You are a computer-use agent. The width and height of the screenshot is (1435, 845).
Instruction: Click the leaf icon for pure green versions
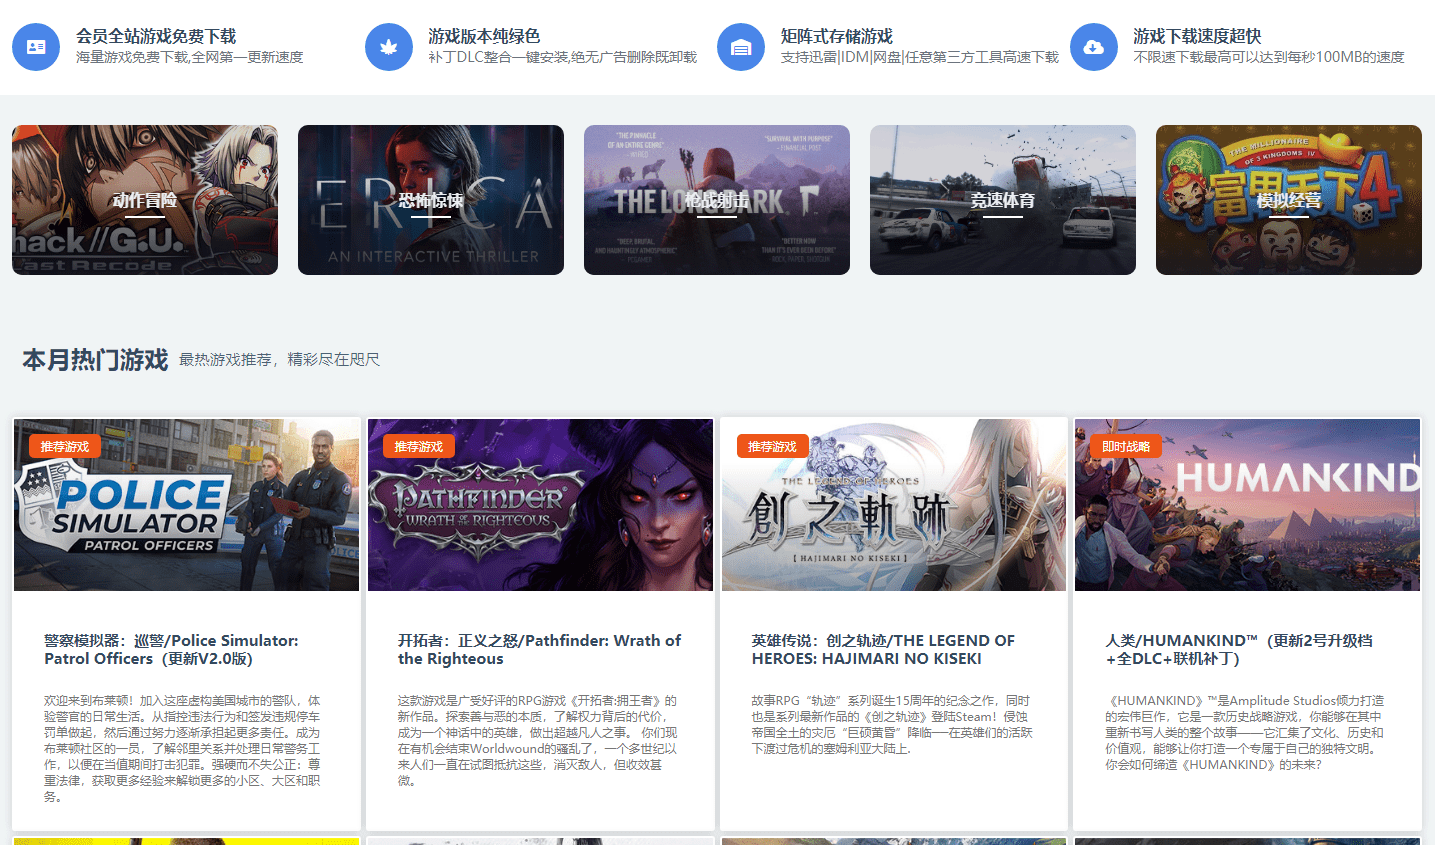[389, 47]
